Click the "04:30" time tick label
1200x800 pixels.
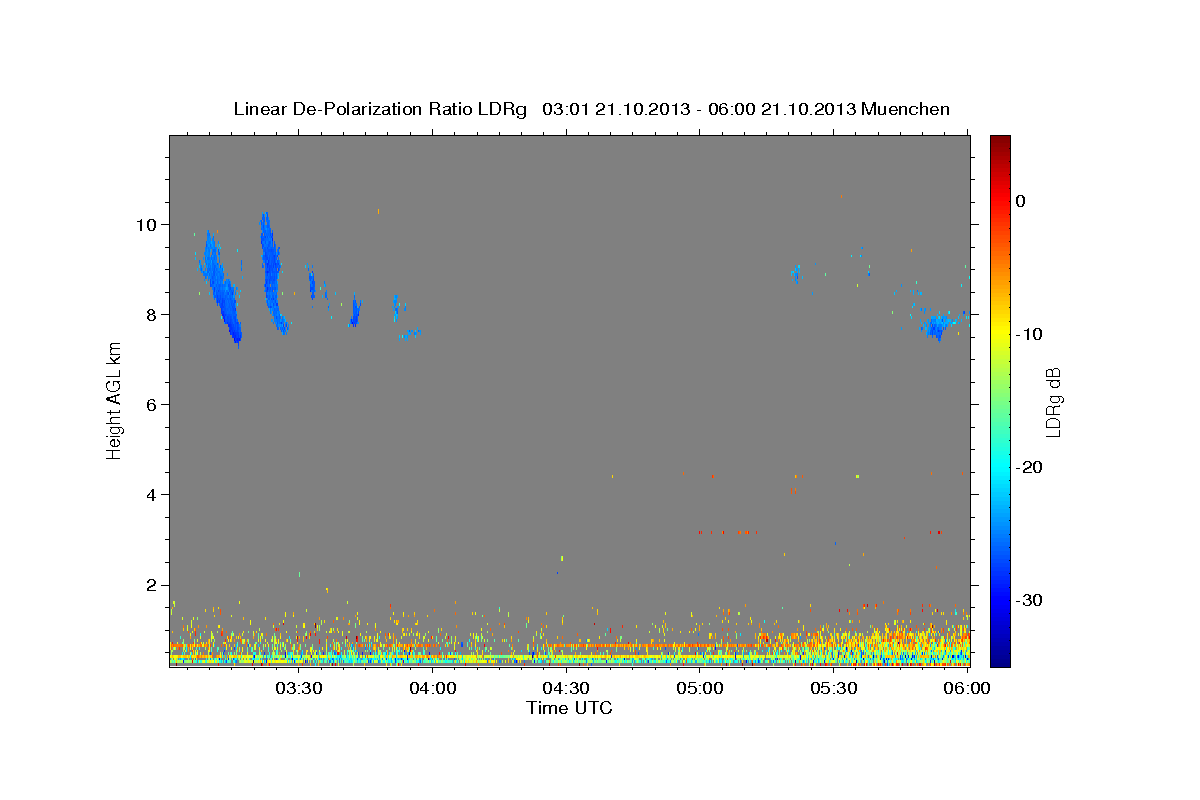click(x=565, y=689)
